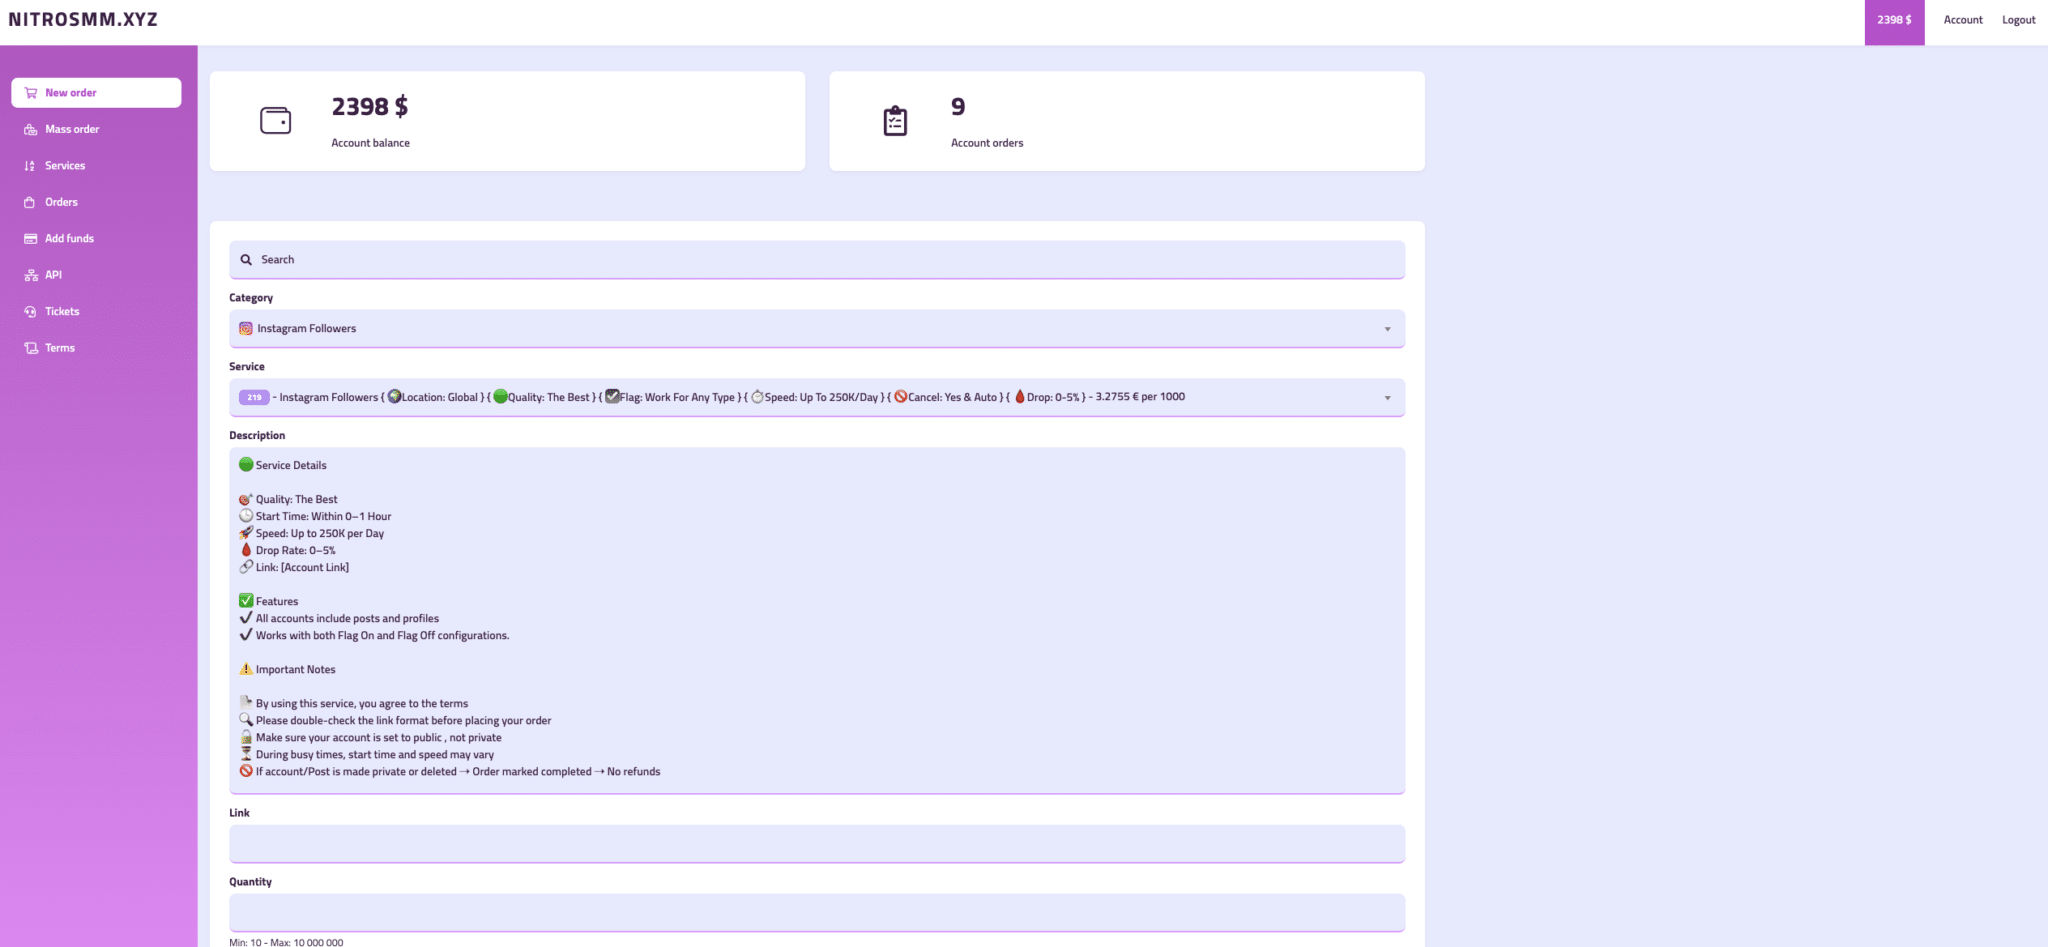Click the Orders bag icon
The image size is (2048, 947).
30,202
